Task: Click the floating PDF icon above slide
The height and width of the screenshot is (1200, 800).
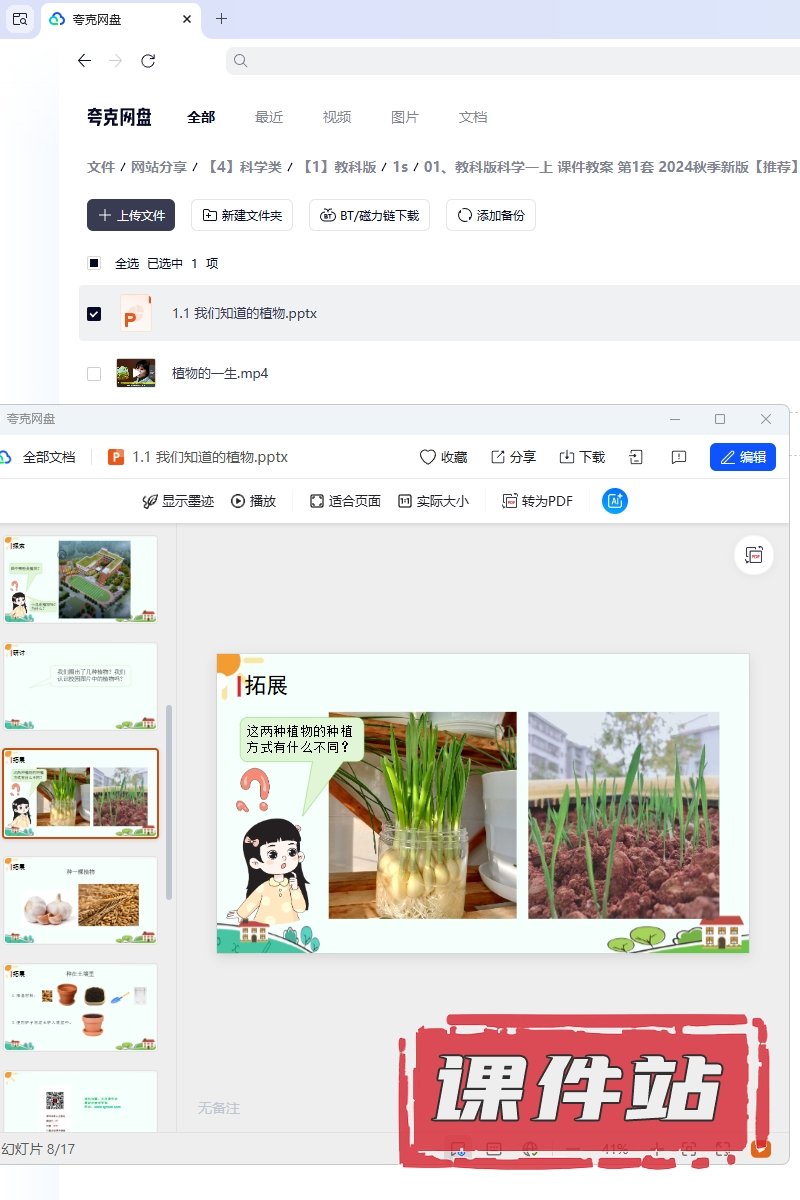Action: (x=754, y=555)
